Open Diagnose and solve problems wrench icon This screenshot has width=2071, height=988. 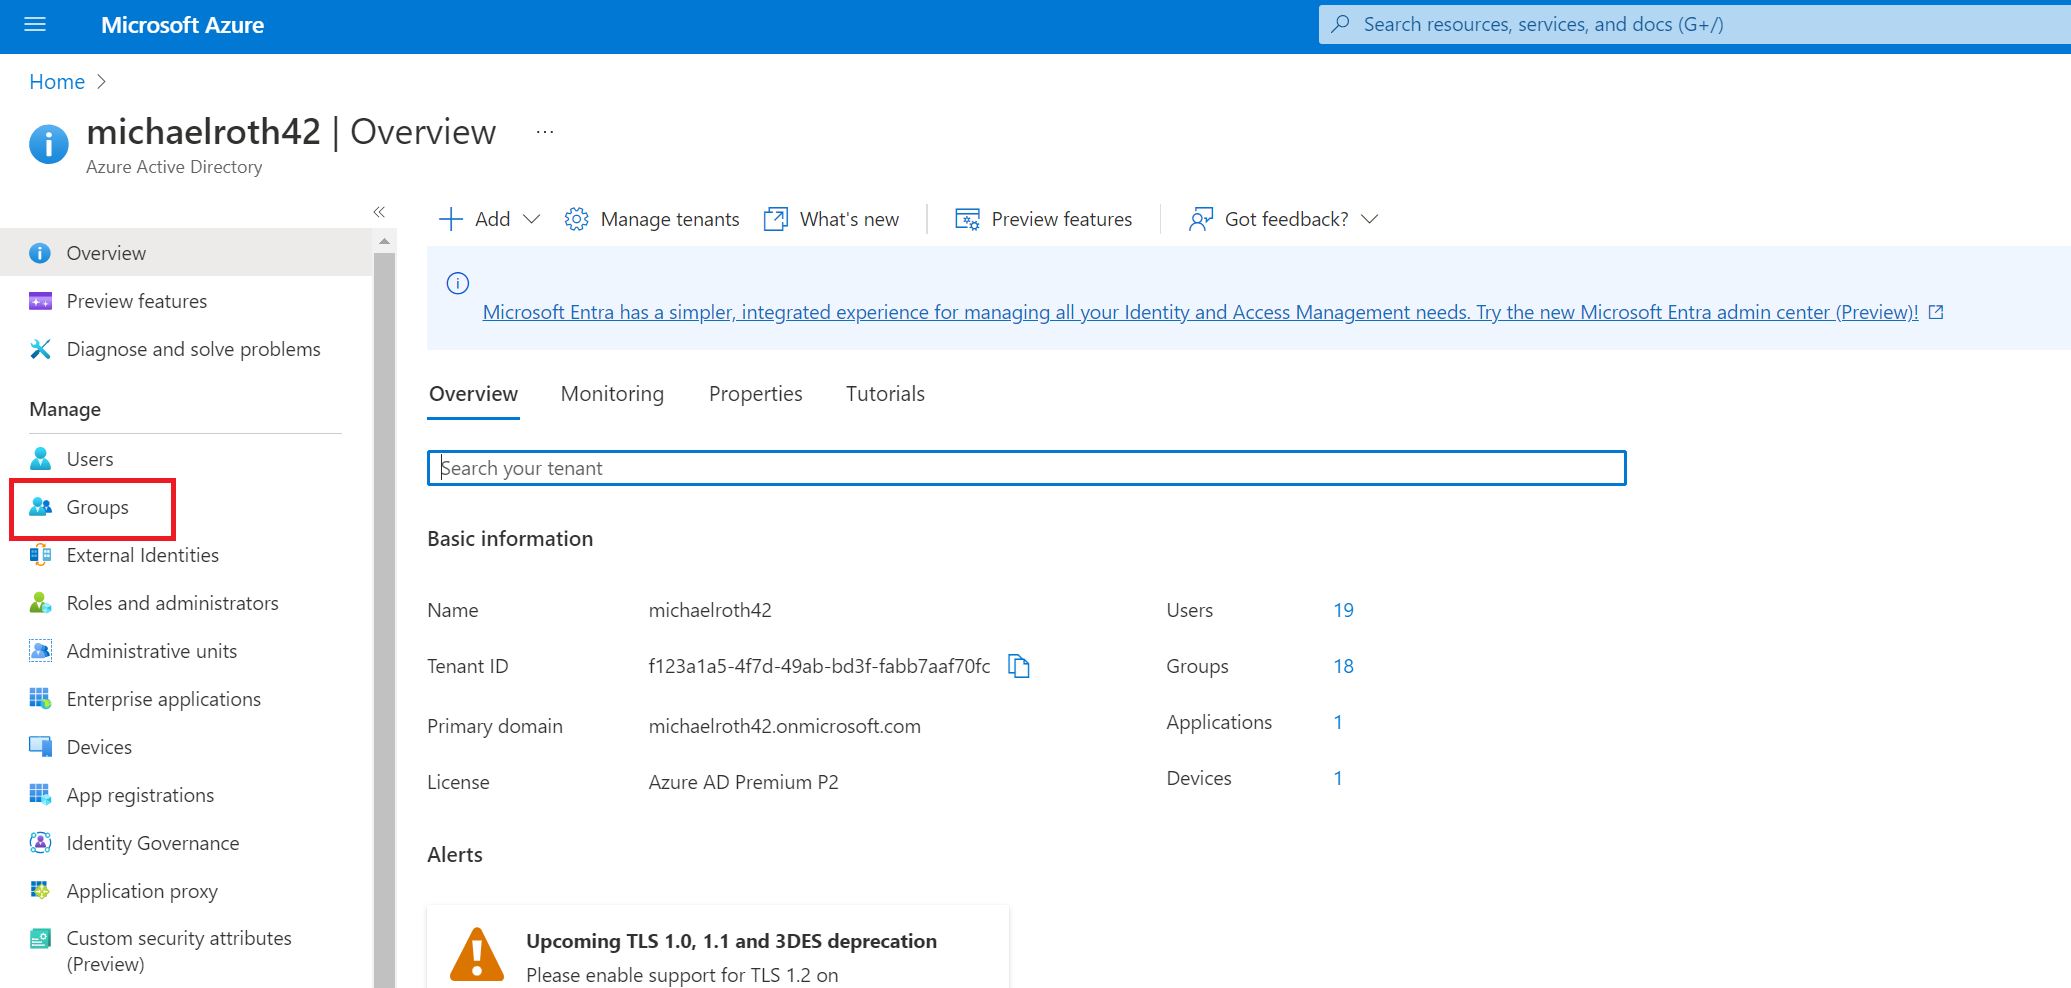pyautogui.click(x=40, y=349)
